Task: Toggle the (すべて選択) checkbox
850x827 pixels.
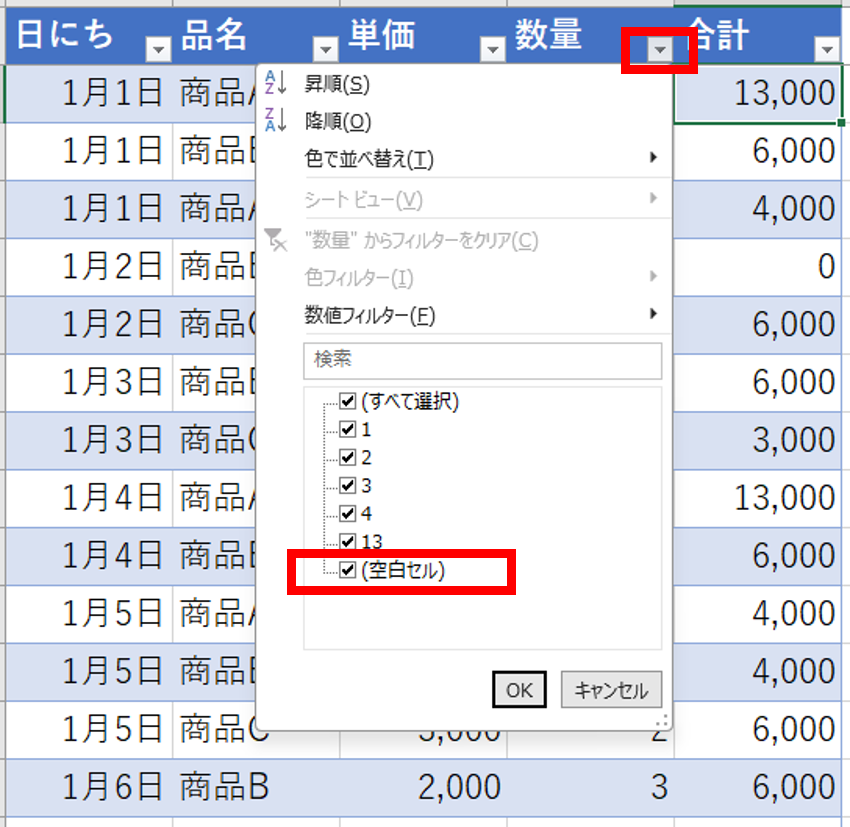Action: (348, 401)
